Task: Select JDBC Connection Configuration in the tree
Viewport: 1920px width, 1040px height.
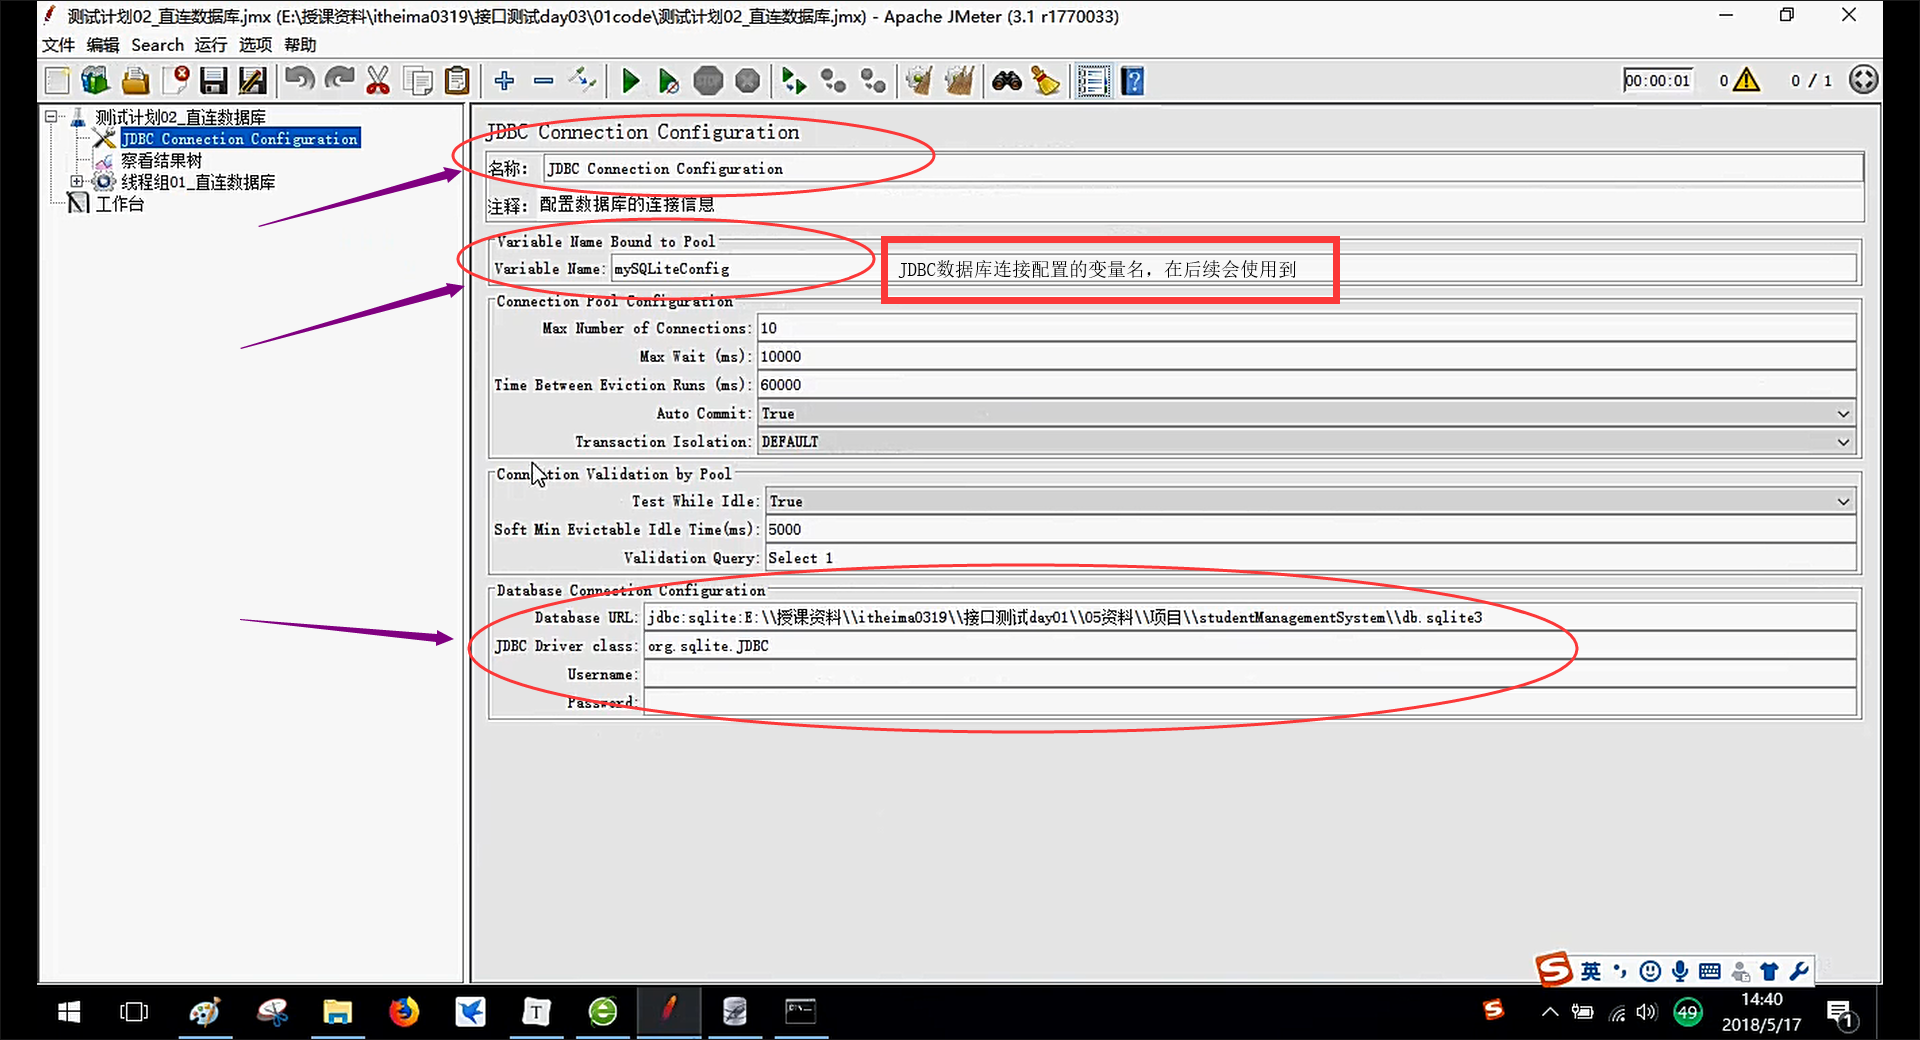Action: [x=240, y=139]
